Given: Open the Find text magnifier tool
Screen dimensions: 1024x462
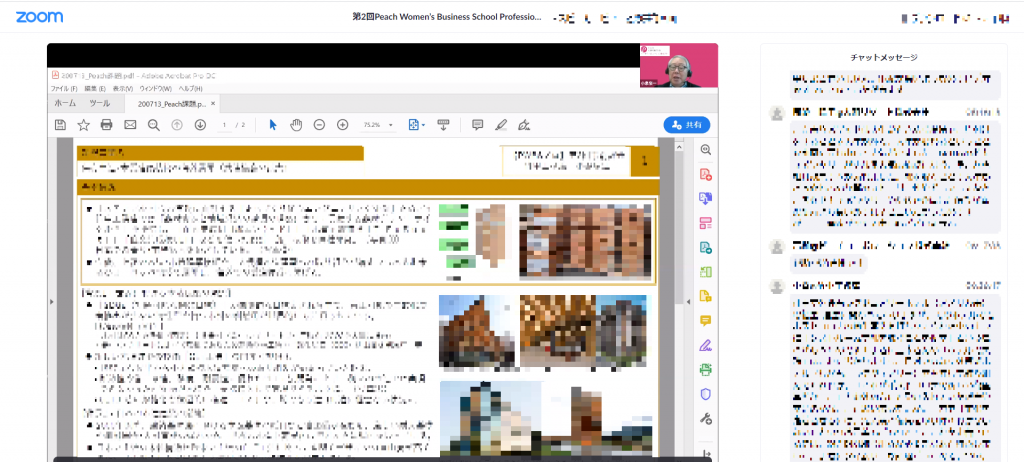Looking at the screenshot, I should pos(153,125).
